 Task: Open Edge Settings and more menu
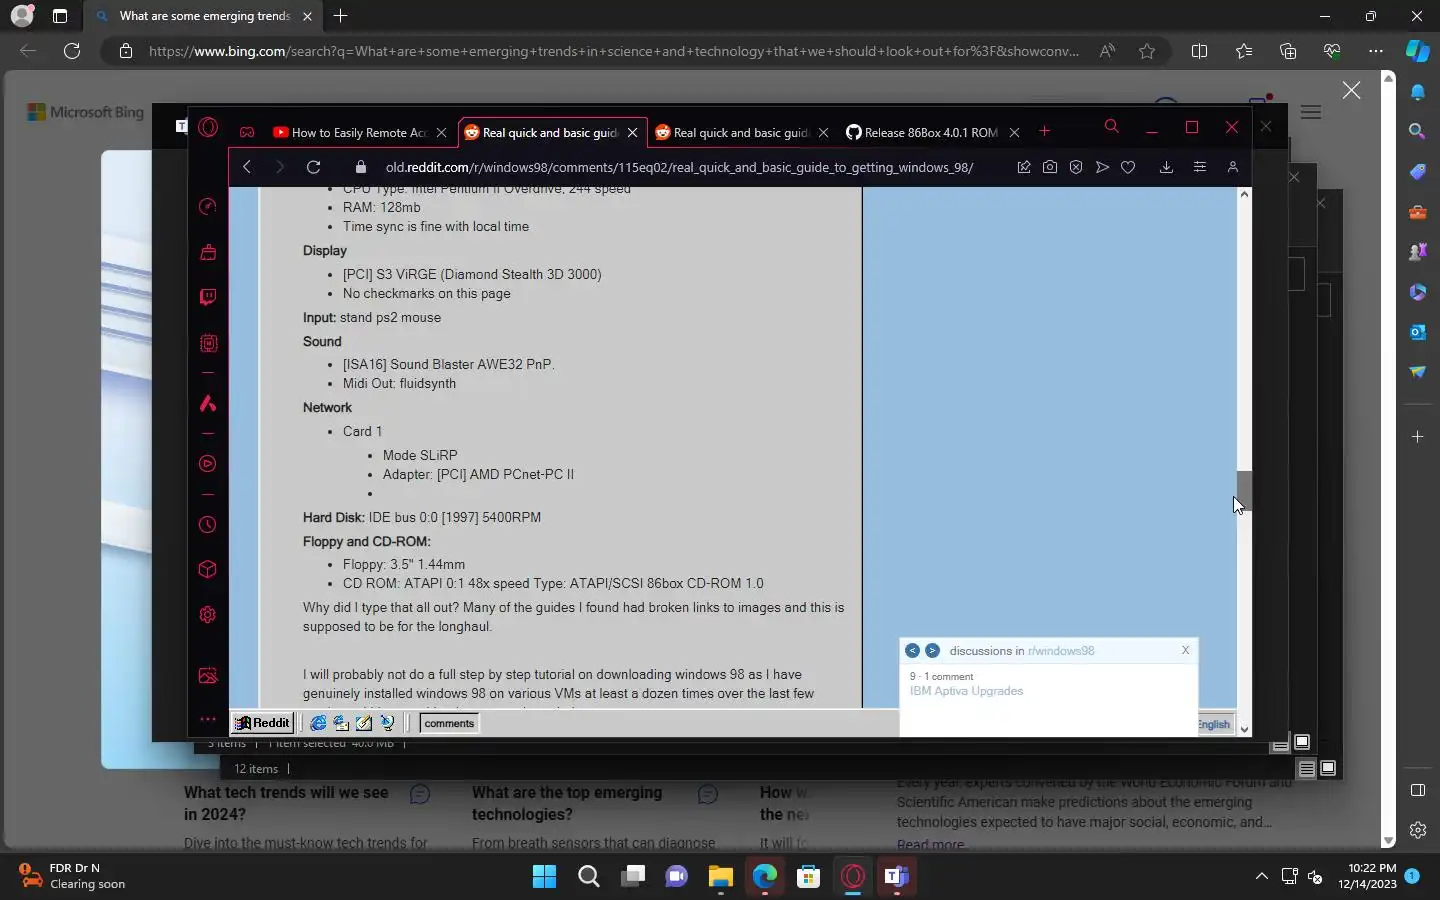click(1376, 51)
